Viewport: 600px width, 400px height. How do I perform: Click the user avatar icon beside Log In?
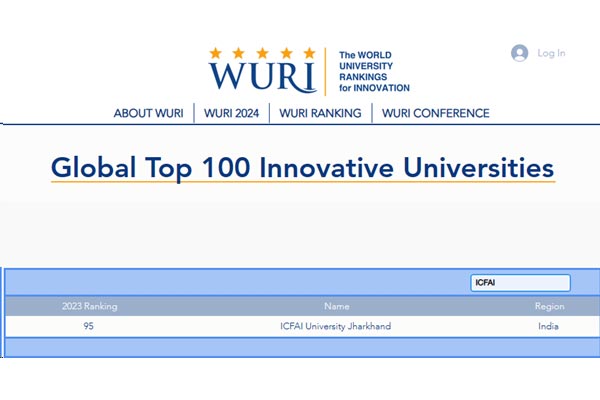(x=519, y=53)
